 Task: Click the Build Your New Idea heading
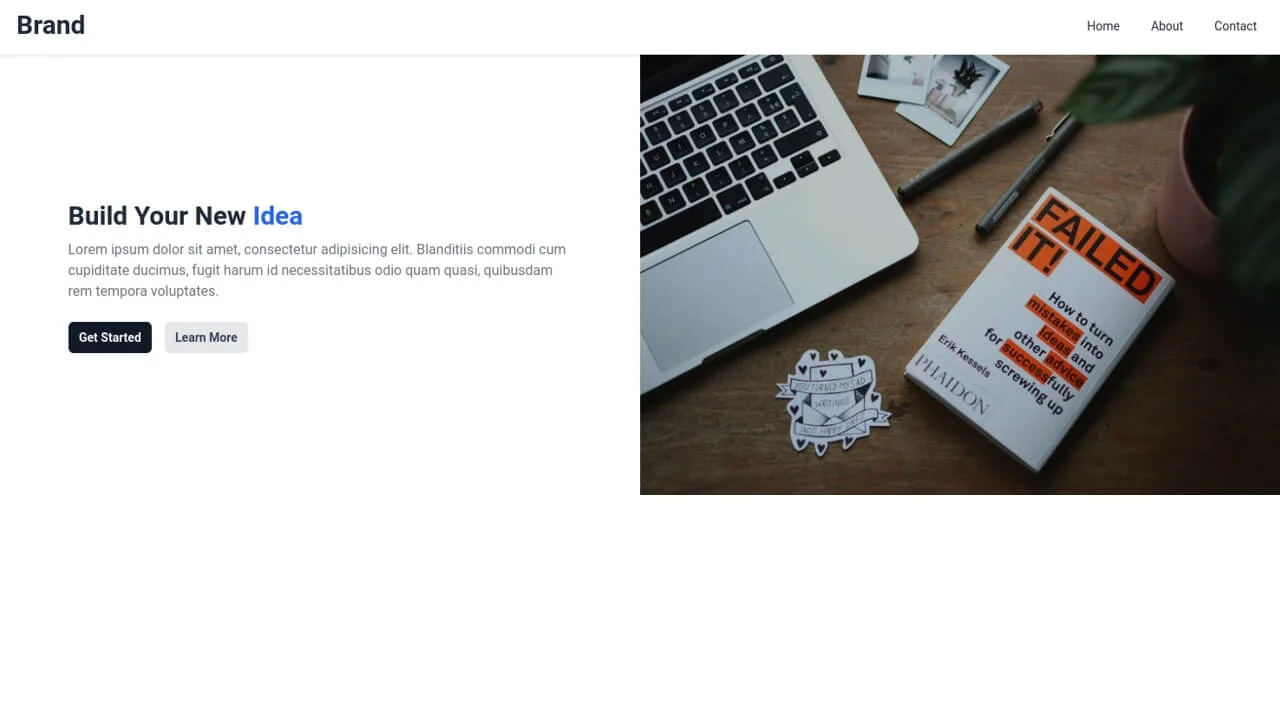click(185, 216)
